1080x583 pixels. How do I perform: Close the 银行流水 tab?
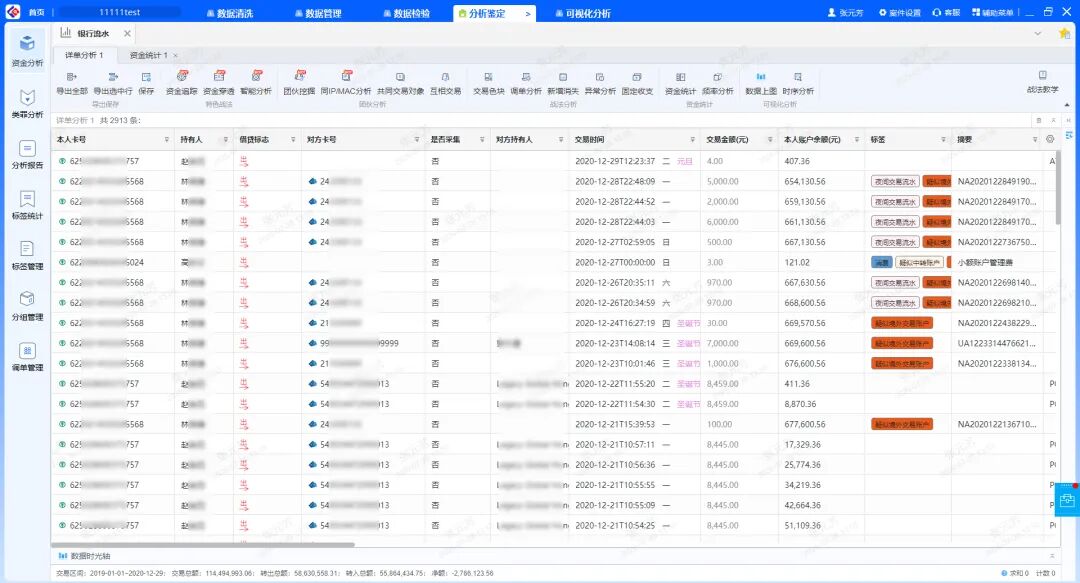127,33
